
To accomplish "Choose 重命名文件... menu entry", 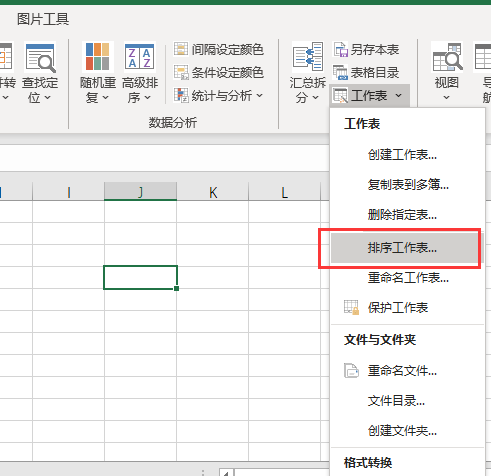I will click(407, 371).
